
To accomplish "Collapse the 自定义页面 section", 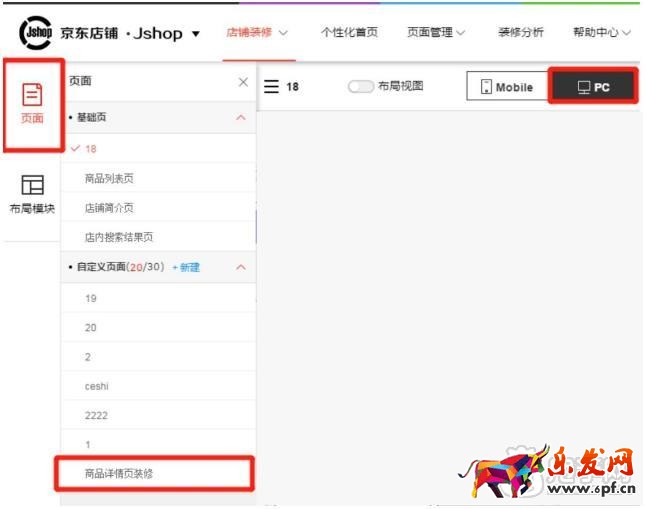I will pos(240,268).
